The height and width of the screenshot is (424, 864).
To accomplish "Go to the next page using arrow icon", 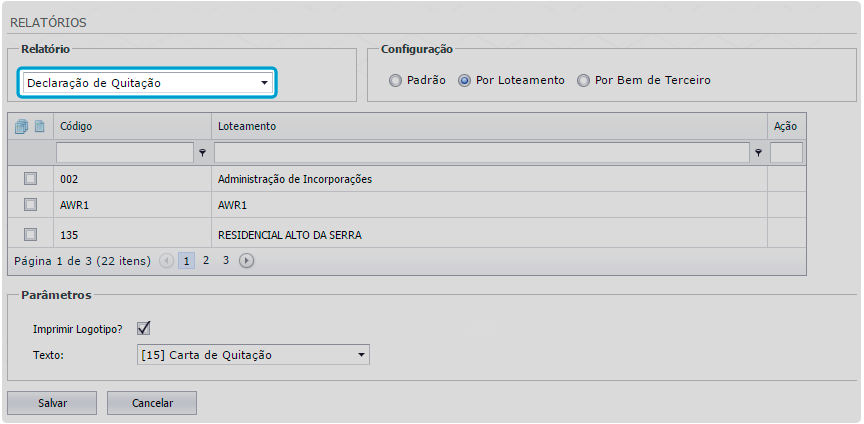I will 246,261.
